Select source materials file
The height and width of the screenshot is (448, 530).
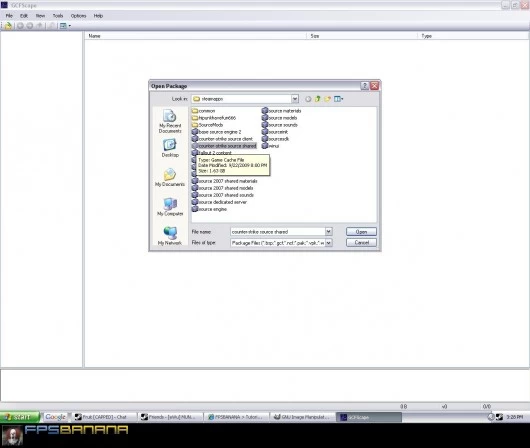point(282,111)
